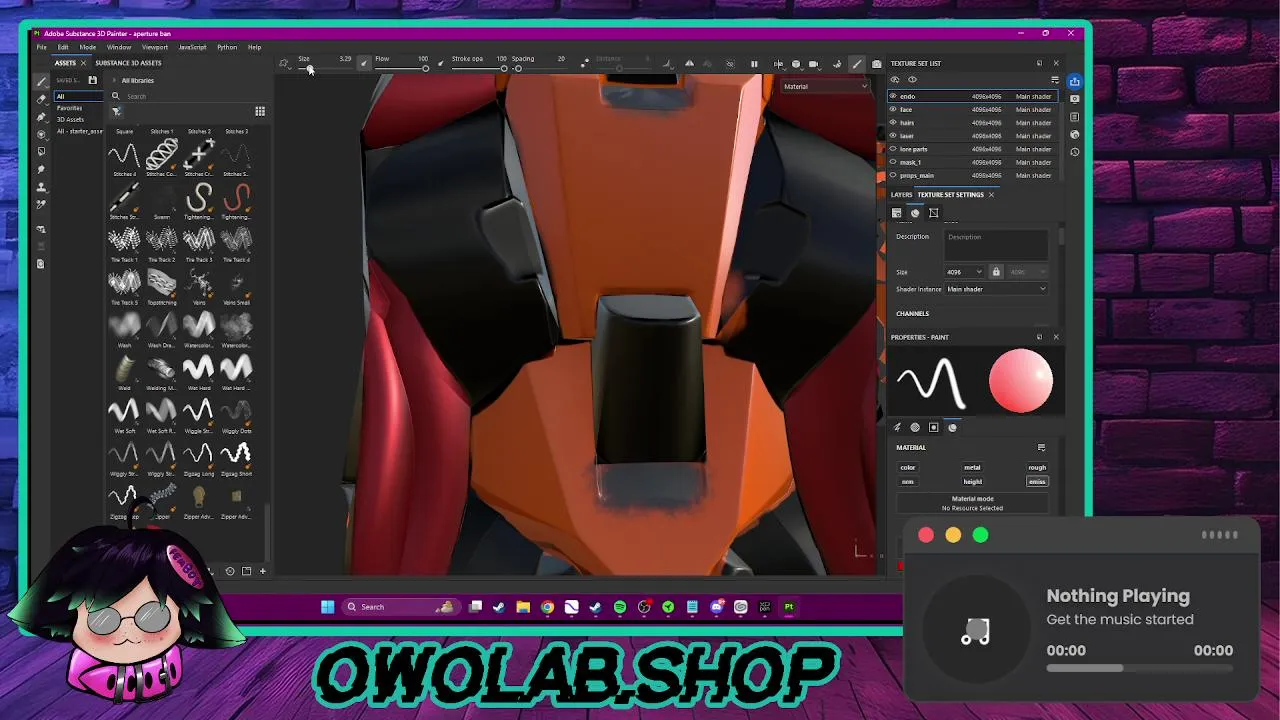
Task: Open the asset filter funnel icon
Action: (x=116, y=111)
